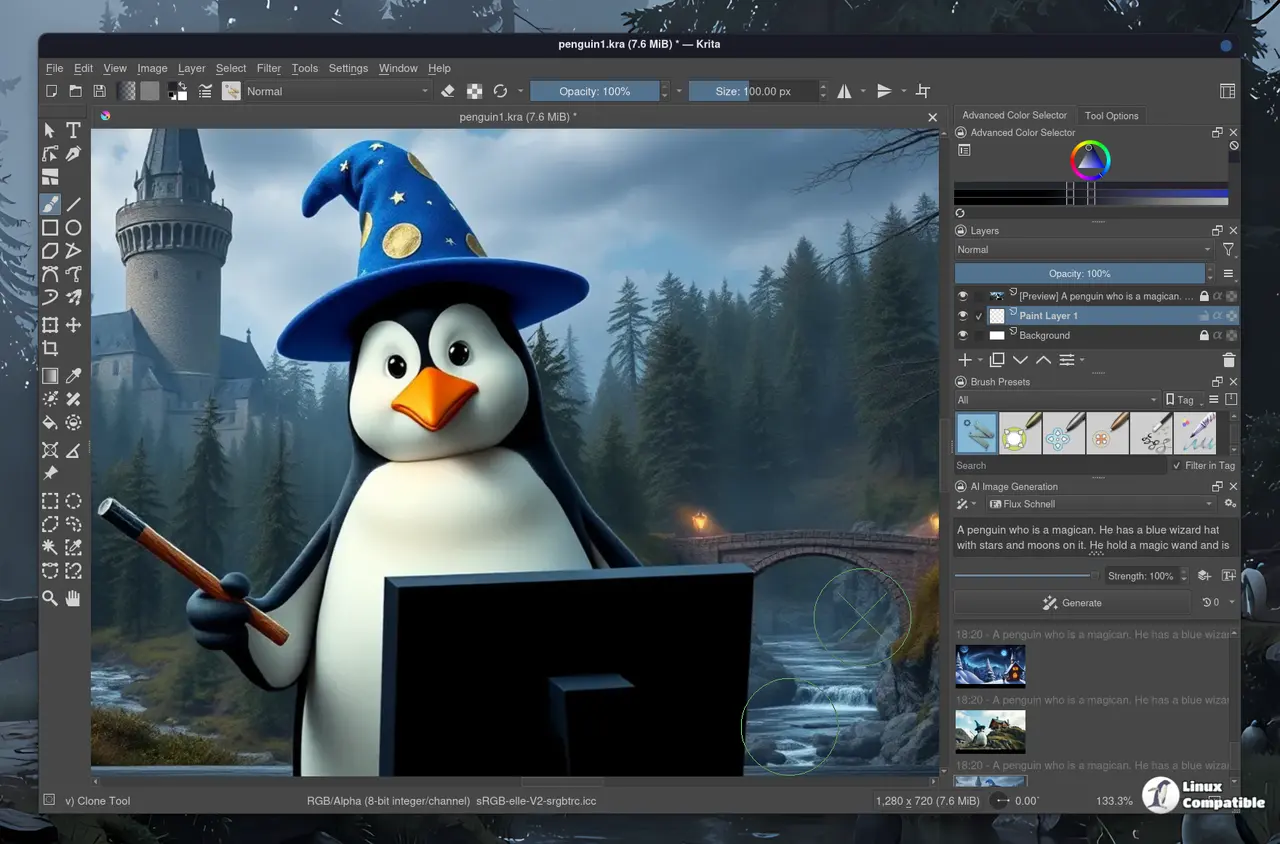Expand the brush presets All tag dropdown
Screen dimensions: 1280x844
[1057, 400]
